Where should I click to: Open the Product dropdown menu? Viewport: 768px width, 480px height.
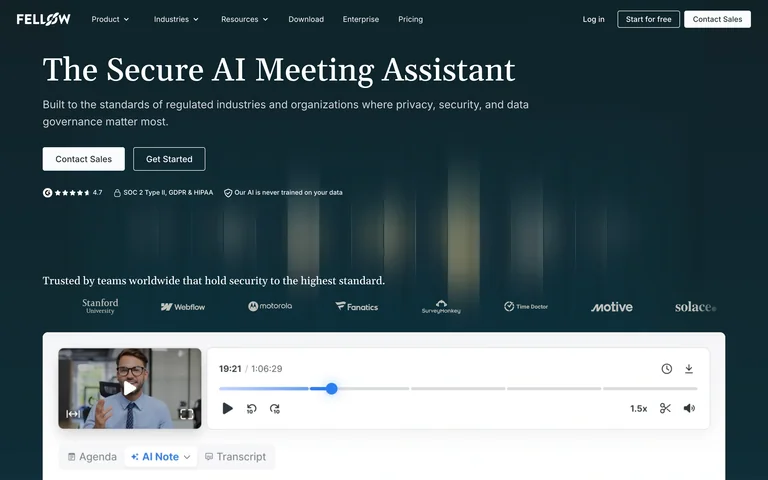tap(110, 19)
